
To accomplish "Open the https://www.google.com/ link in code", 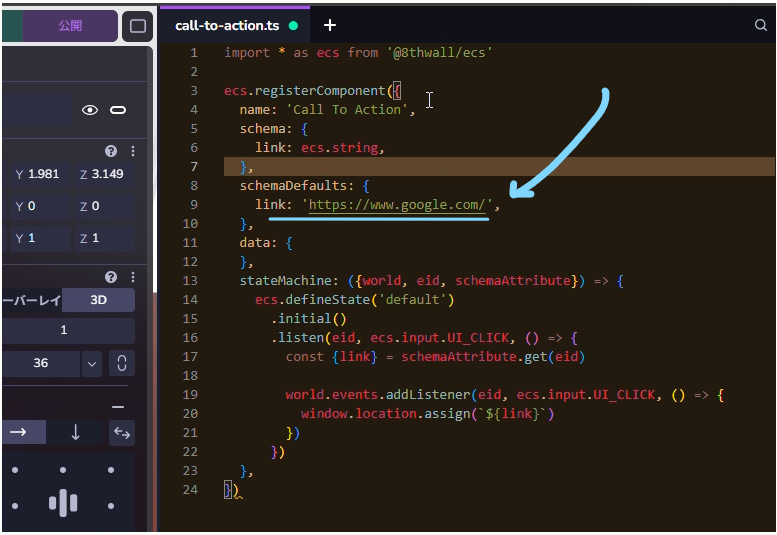I will [x=397, y=205].
